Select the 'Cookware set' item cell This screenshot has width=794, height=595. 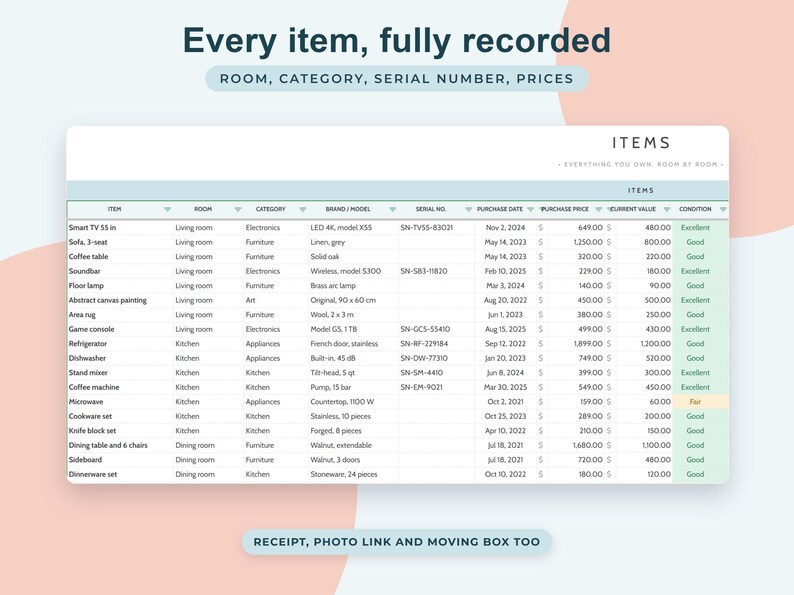click(120, 416)
